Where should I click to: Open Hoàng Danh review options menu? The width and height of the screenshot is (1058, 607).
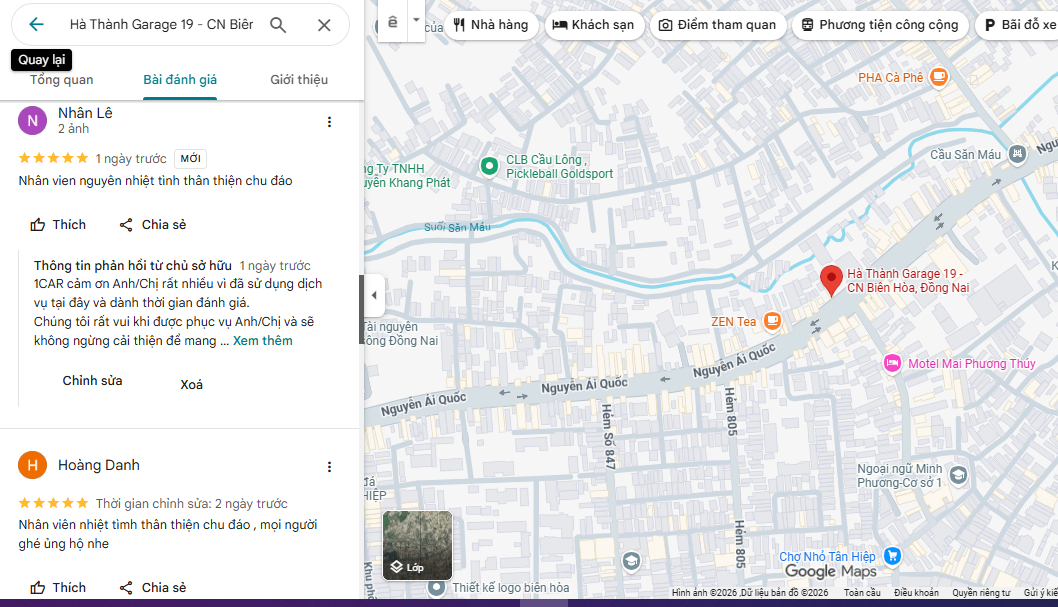329,467
